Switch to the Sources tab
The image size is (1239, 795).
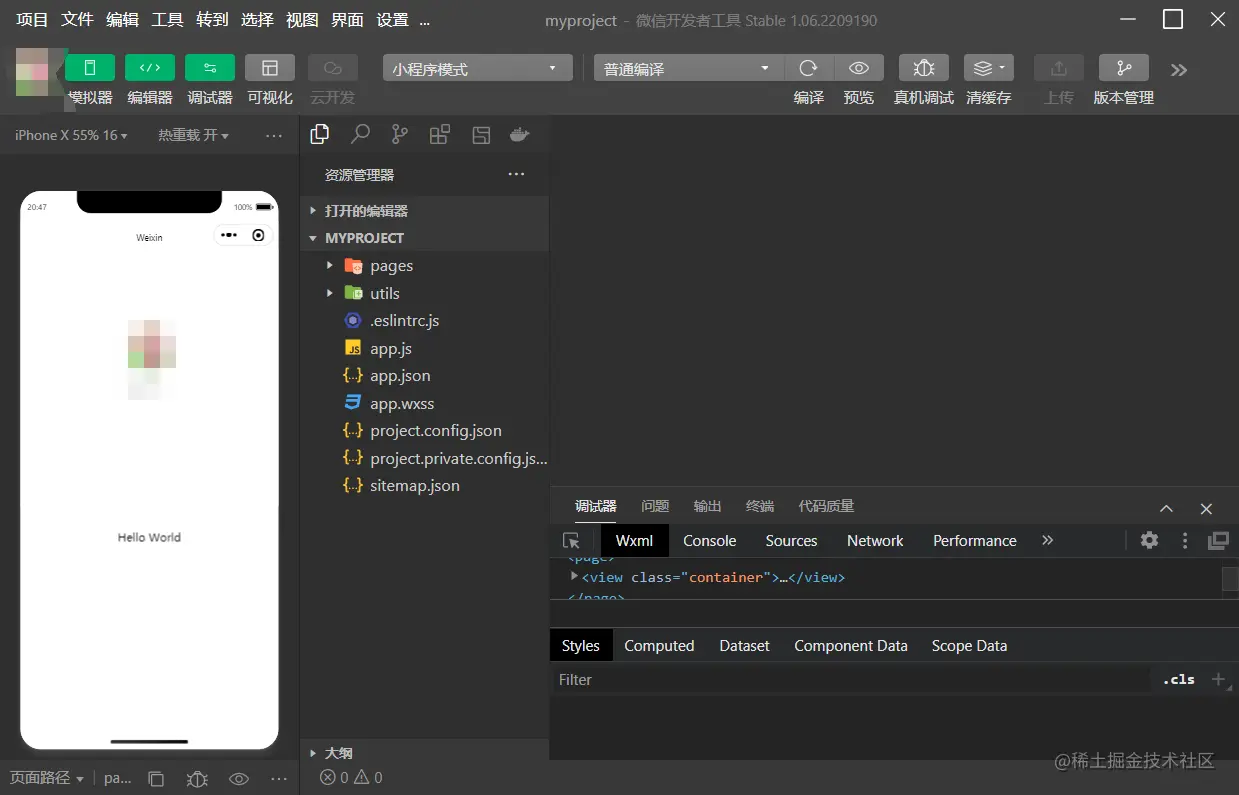click(x=791, y=540)
